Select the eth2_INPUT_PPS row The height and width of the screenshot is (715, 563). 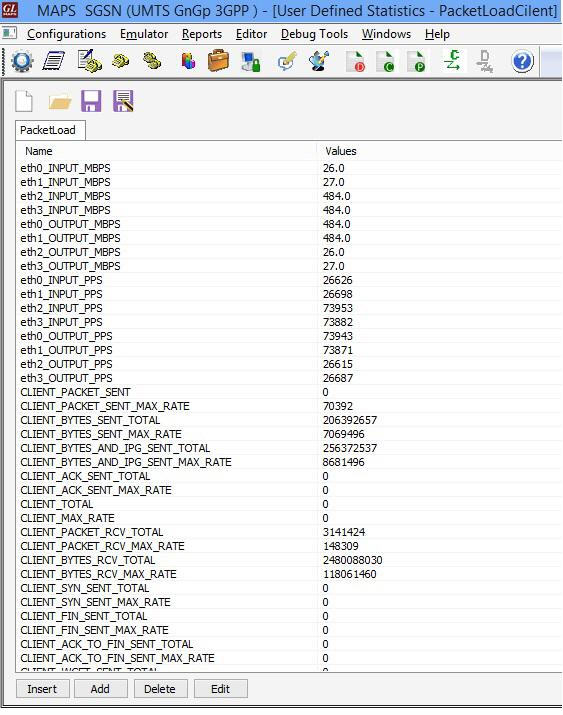coord(289,308)
